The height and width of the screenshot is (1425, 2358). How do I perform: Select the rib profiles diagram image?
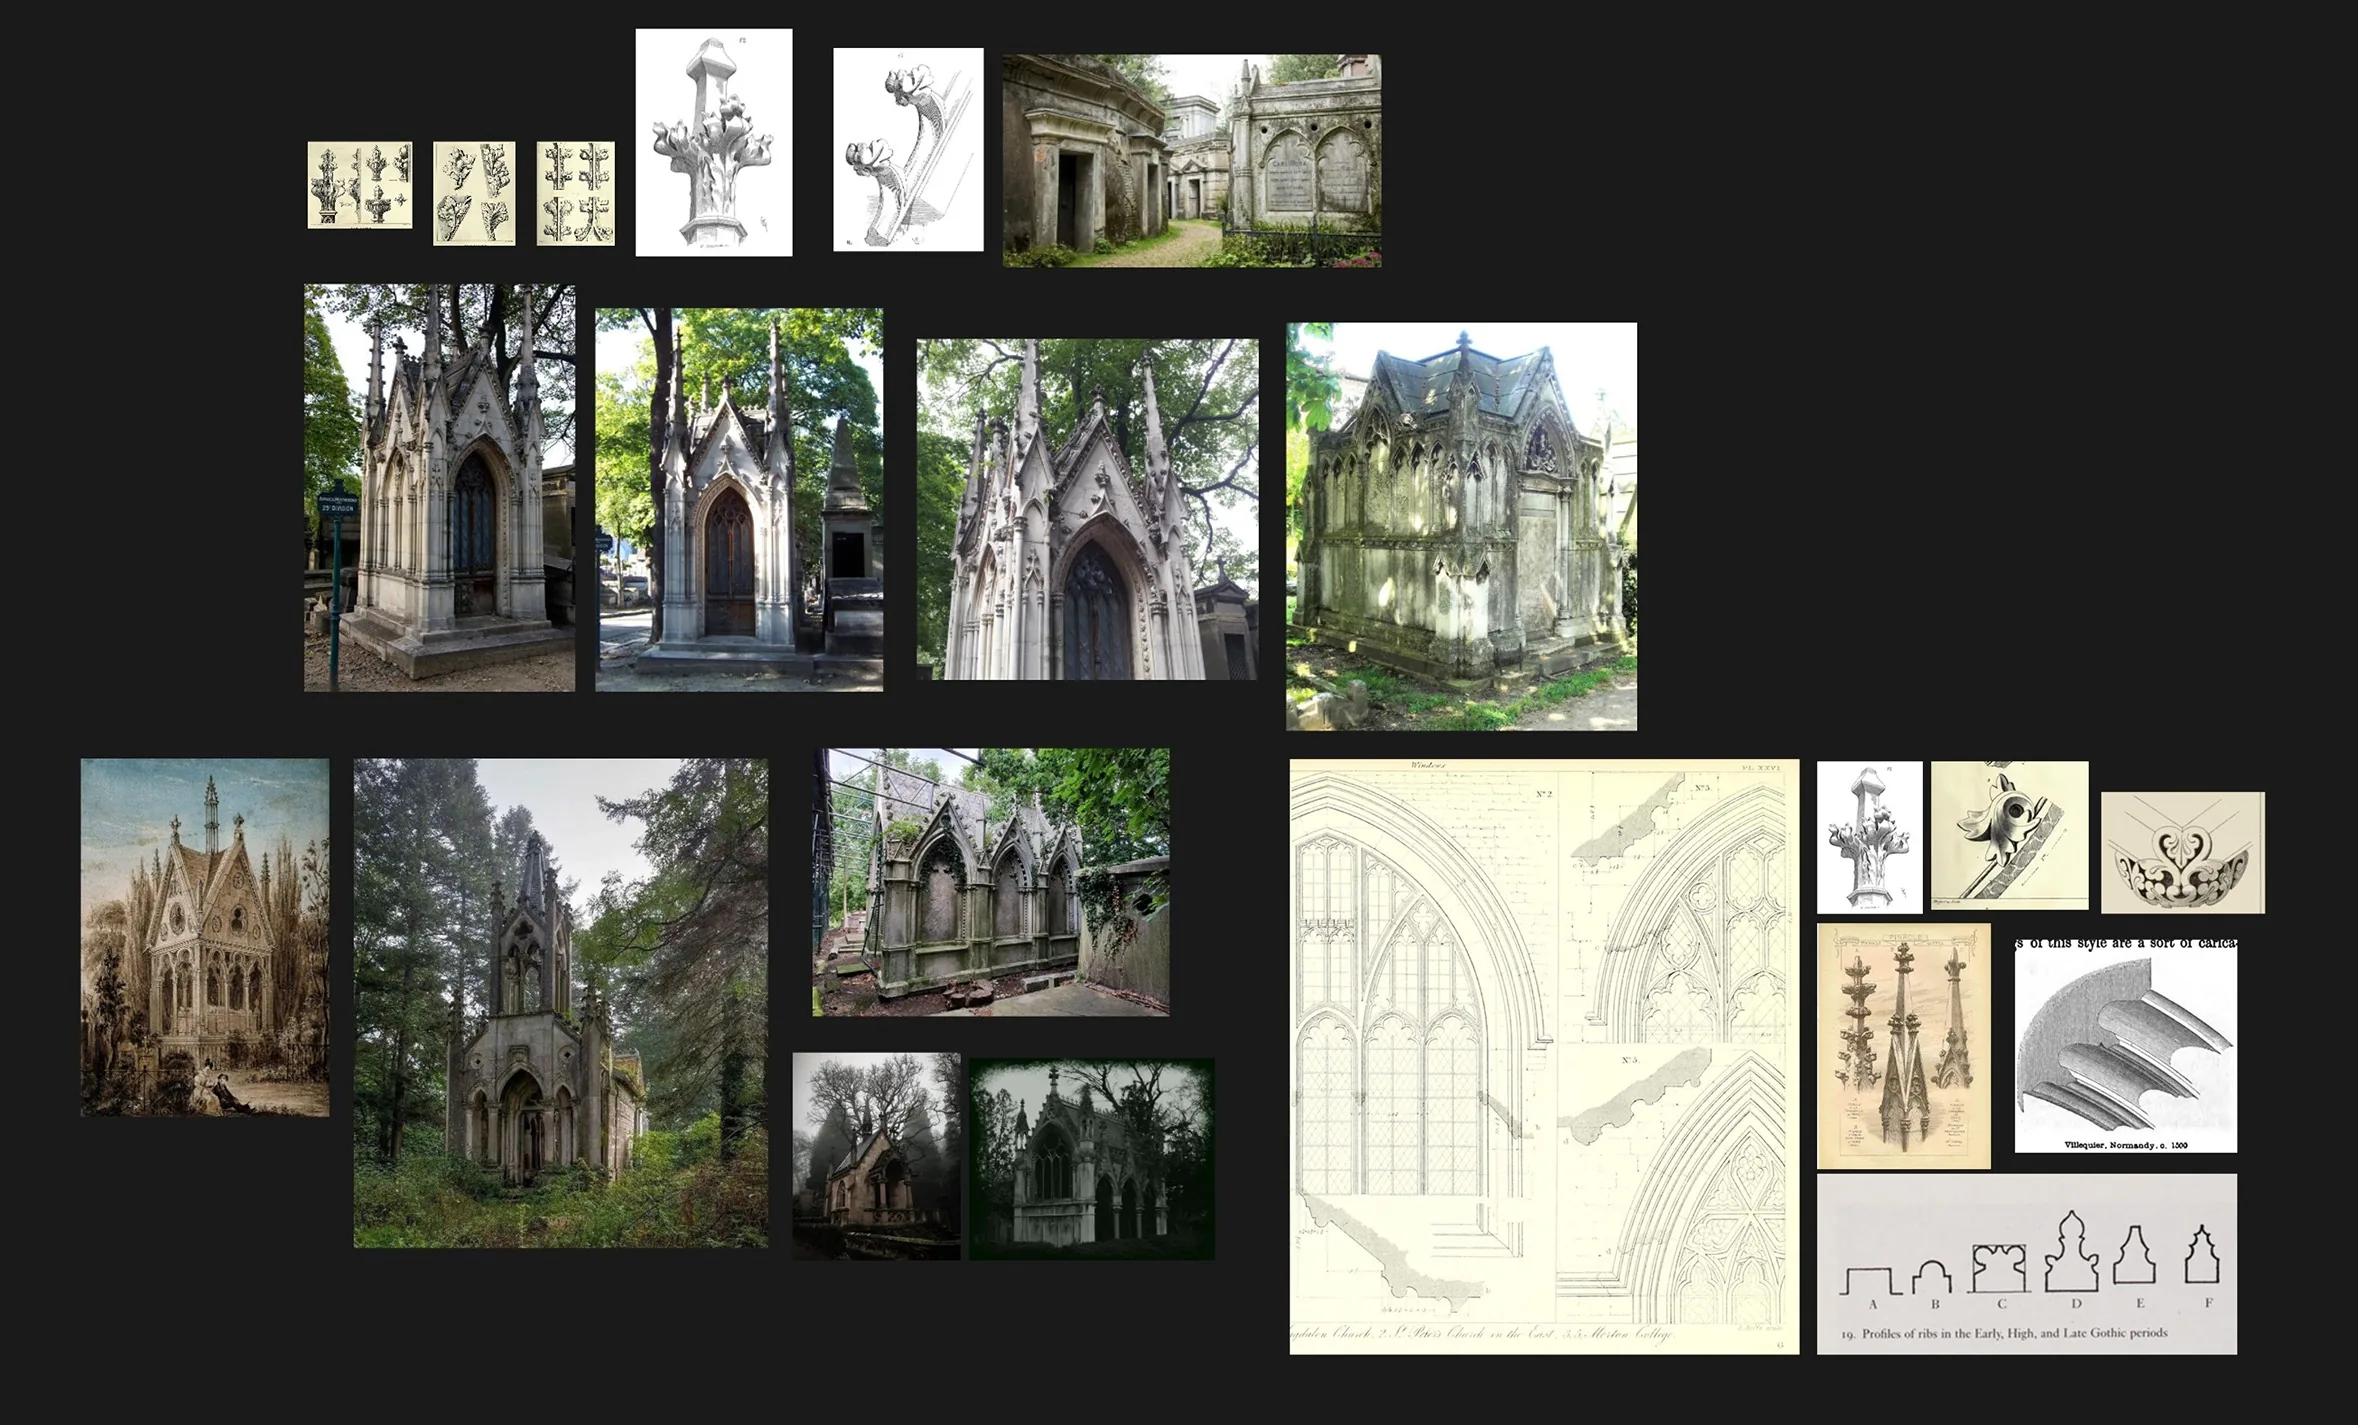coord(2026,1264)
